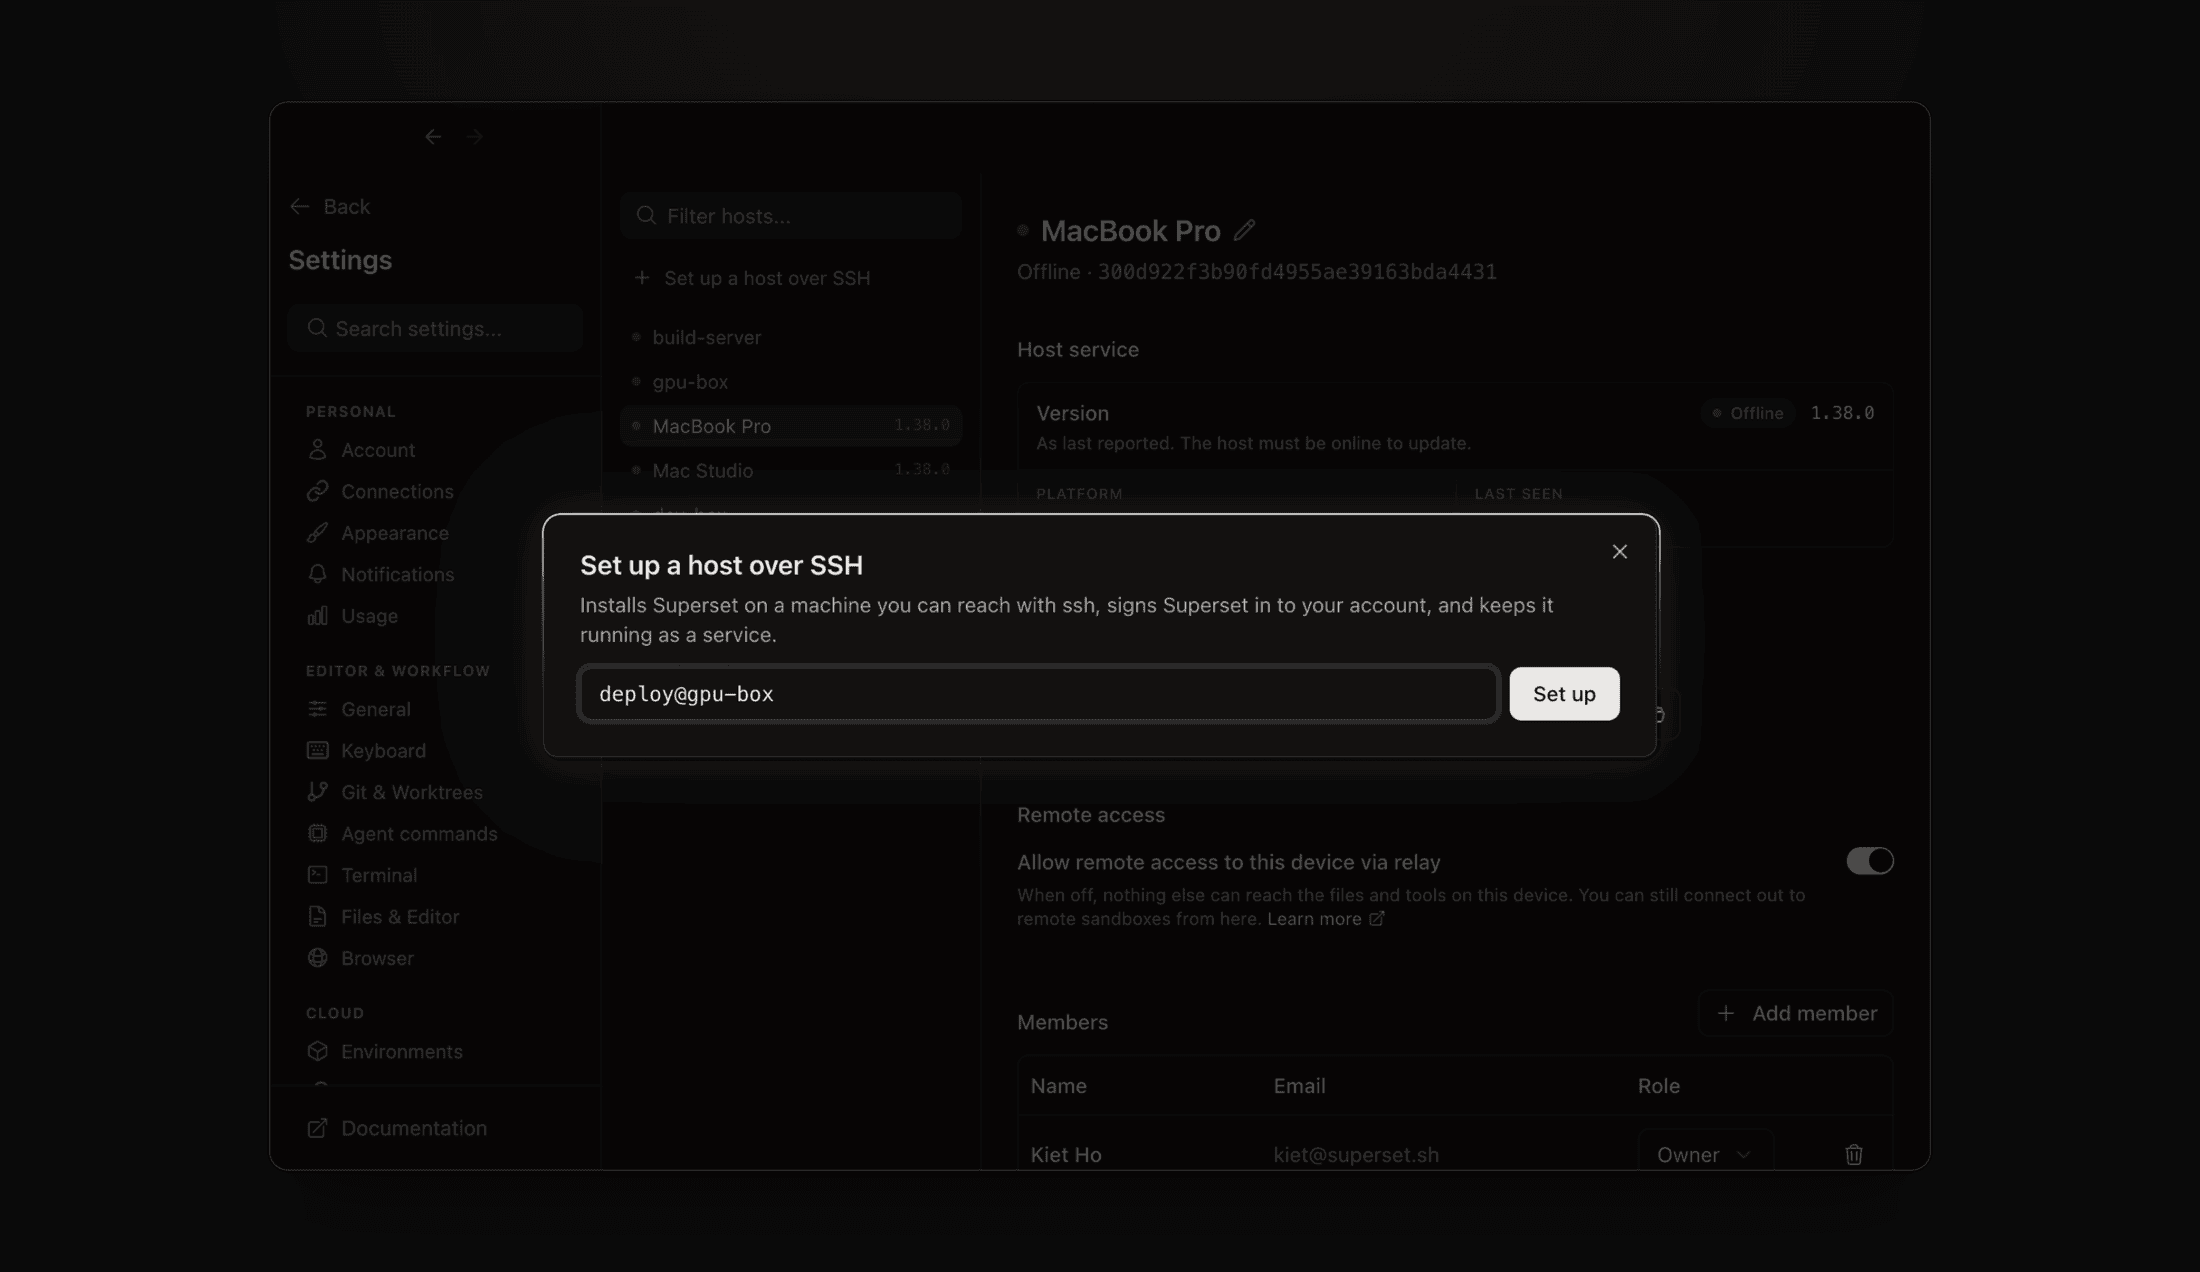Open the Learn more link

(1325, 920)
